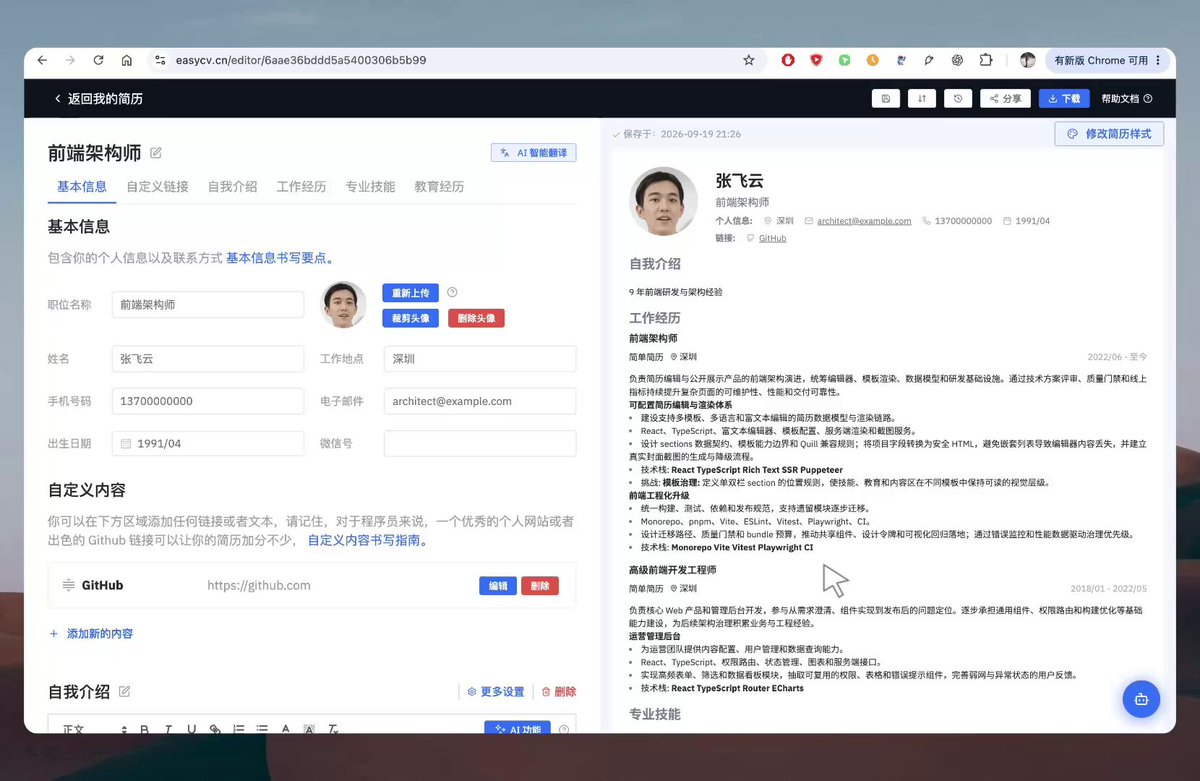Click 删除 with trash icon for 自我介绍

pyautogui.click(x=558, y=691)
